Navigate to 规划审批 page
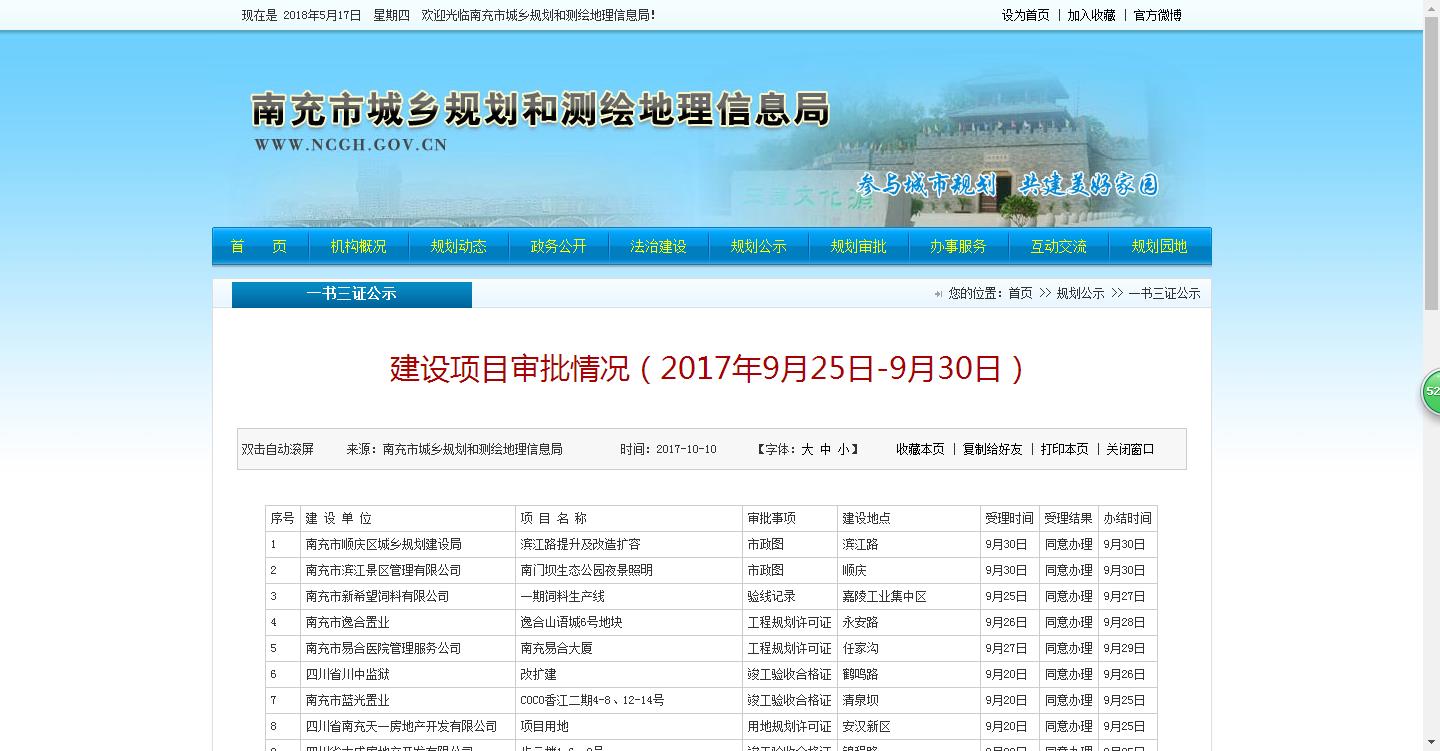 point(859,246)
